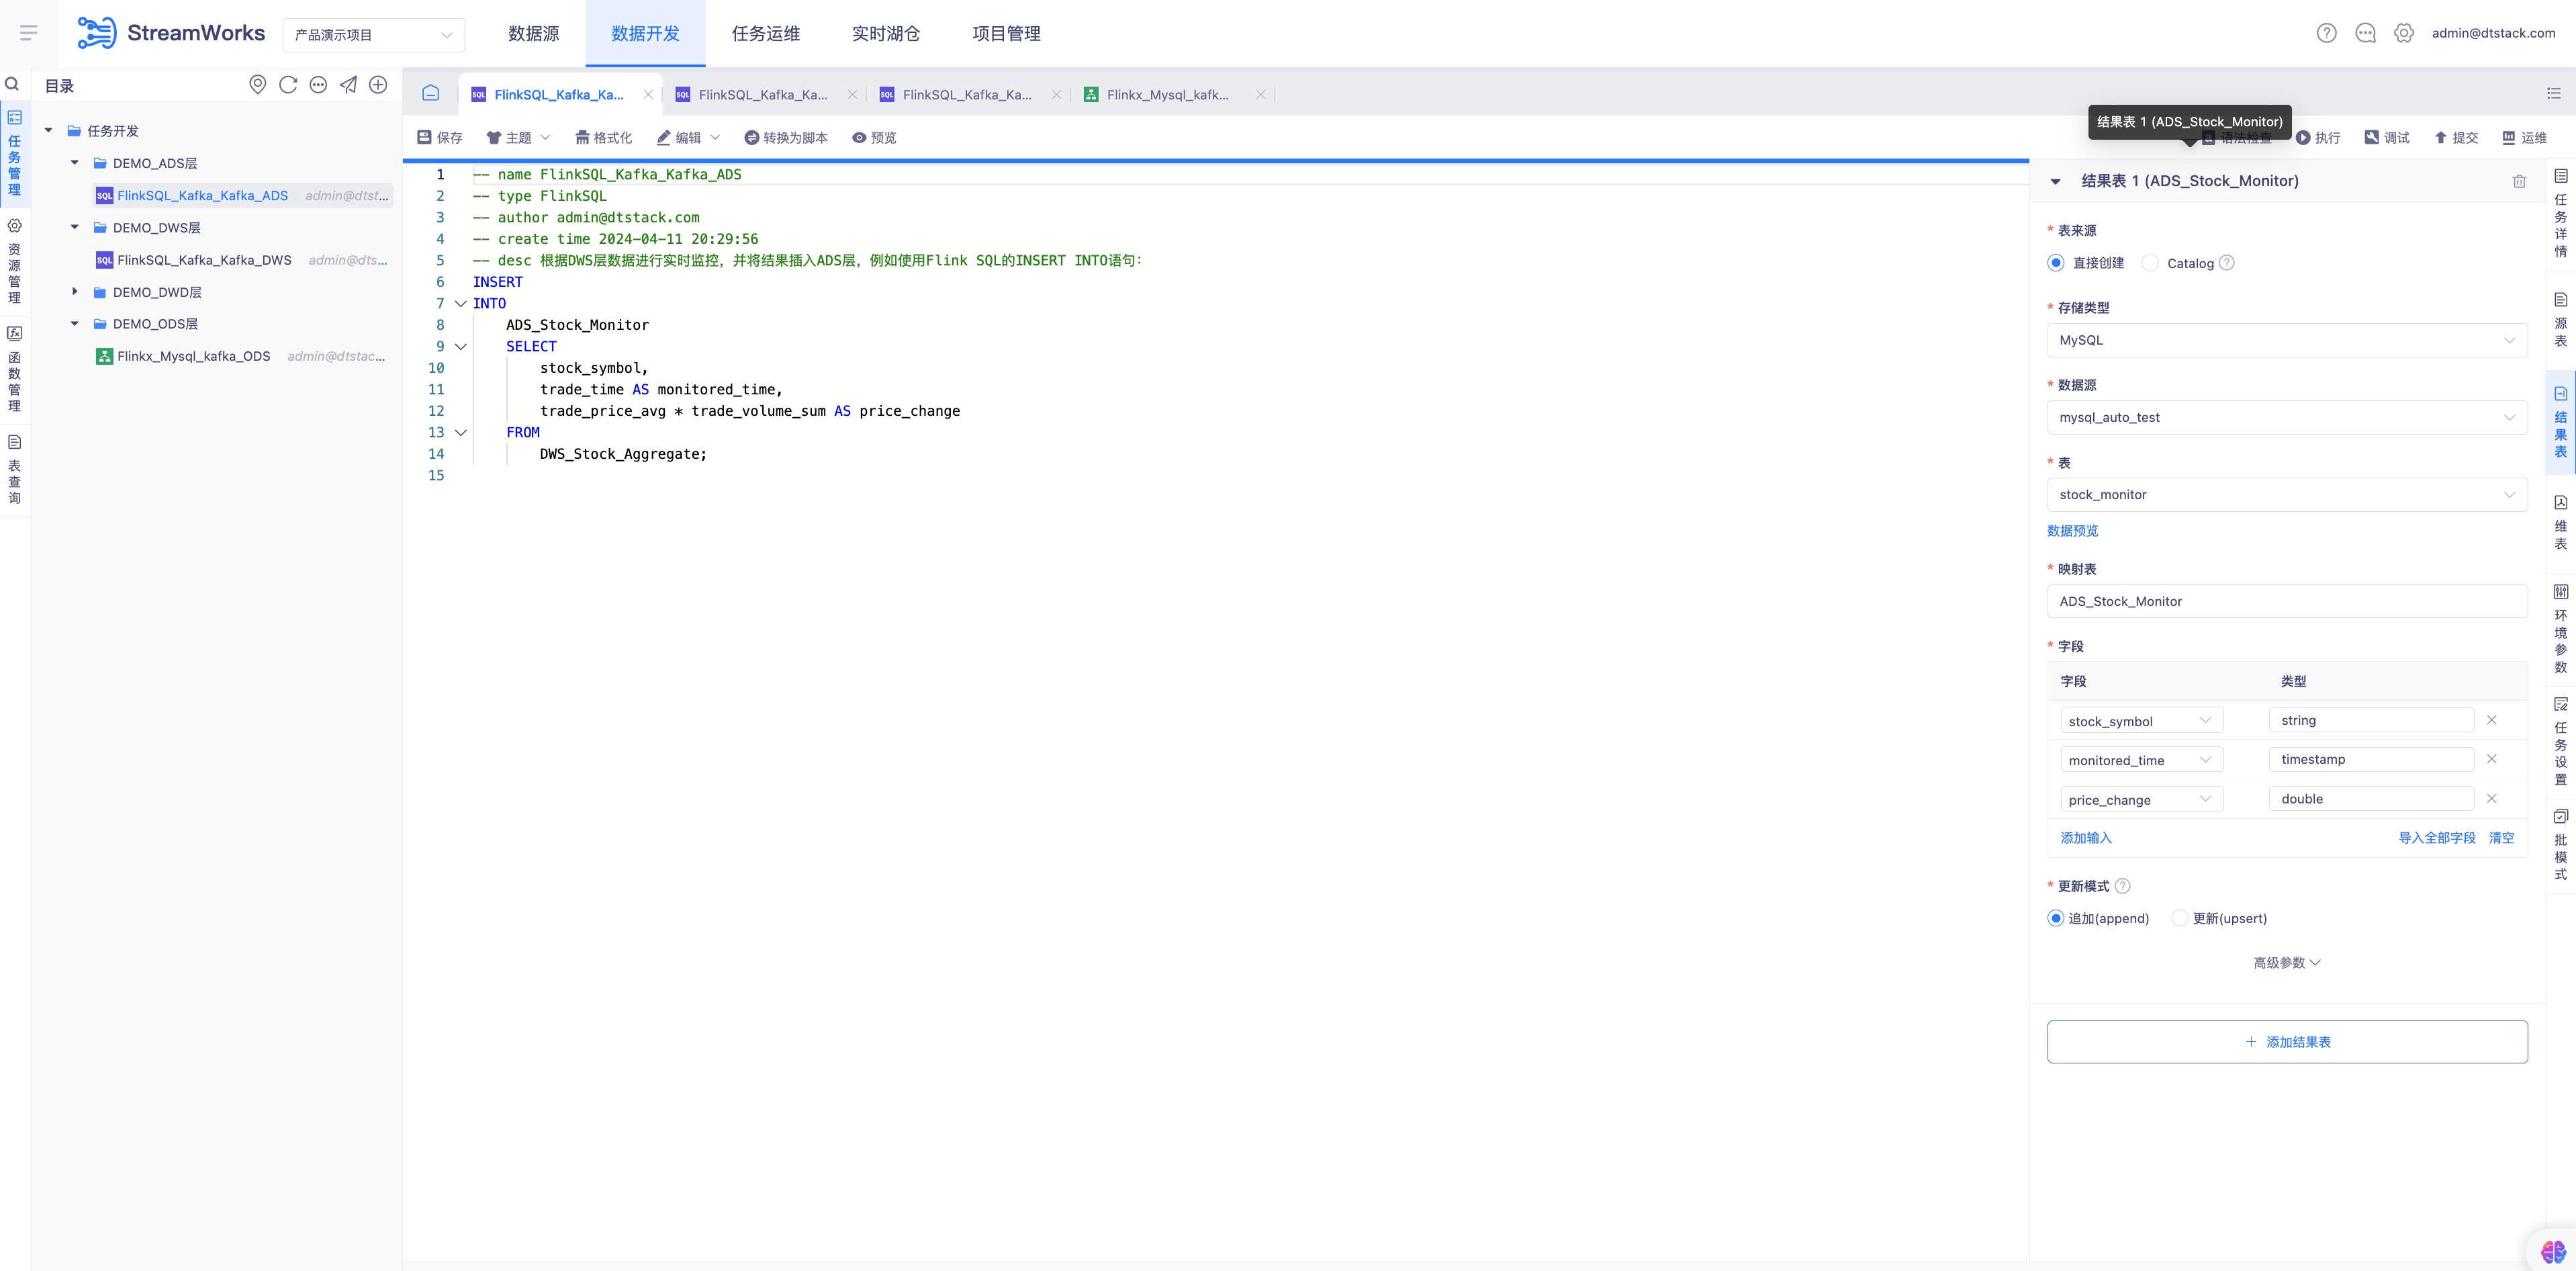
Task: Remove the price_change field row
Action: pyautogui.click(x=2492, y=799)
